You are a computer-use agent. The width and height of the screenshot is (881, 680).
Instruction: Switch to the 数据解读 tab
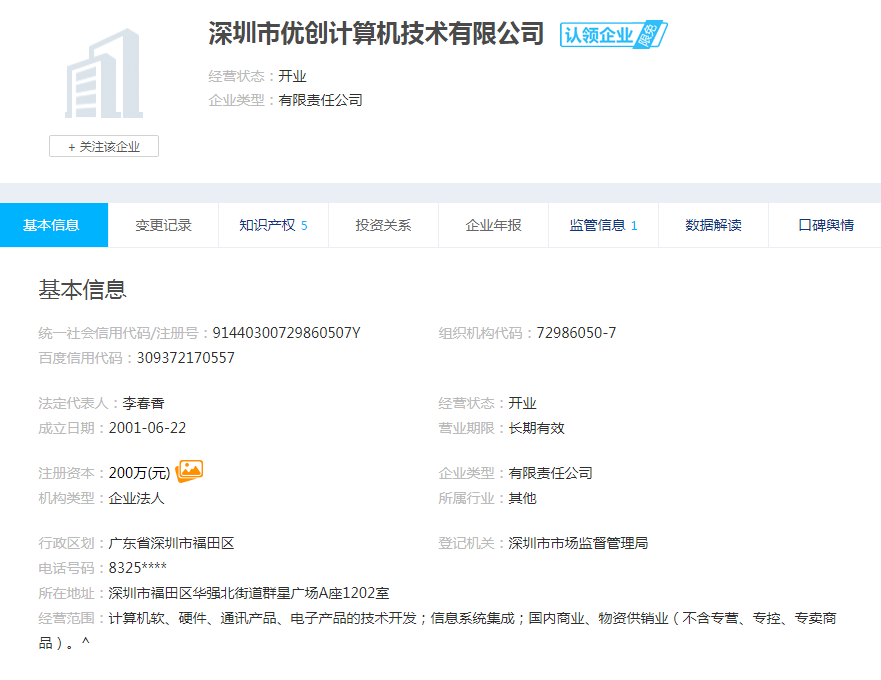pos(713,225)
